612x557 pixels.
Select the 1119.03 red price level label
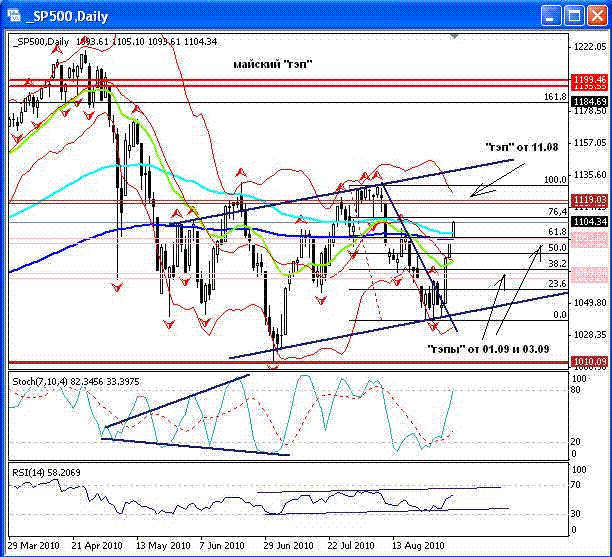589,200
